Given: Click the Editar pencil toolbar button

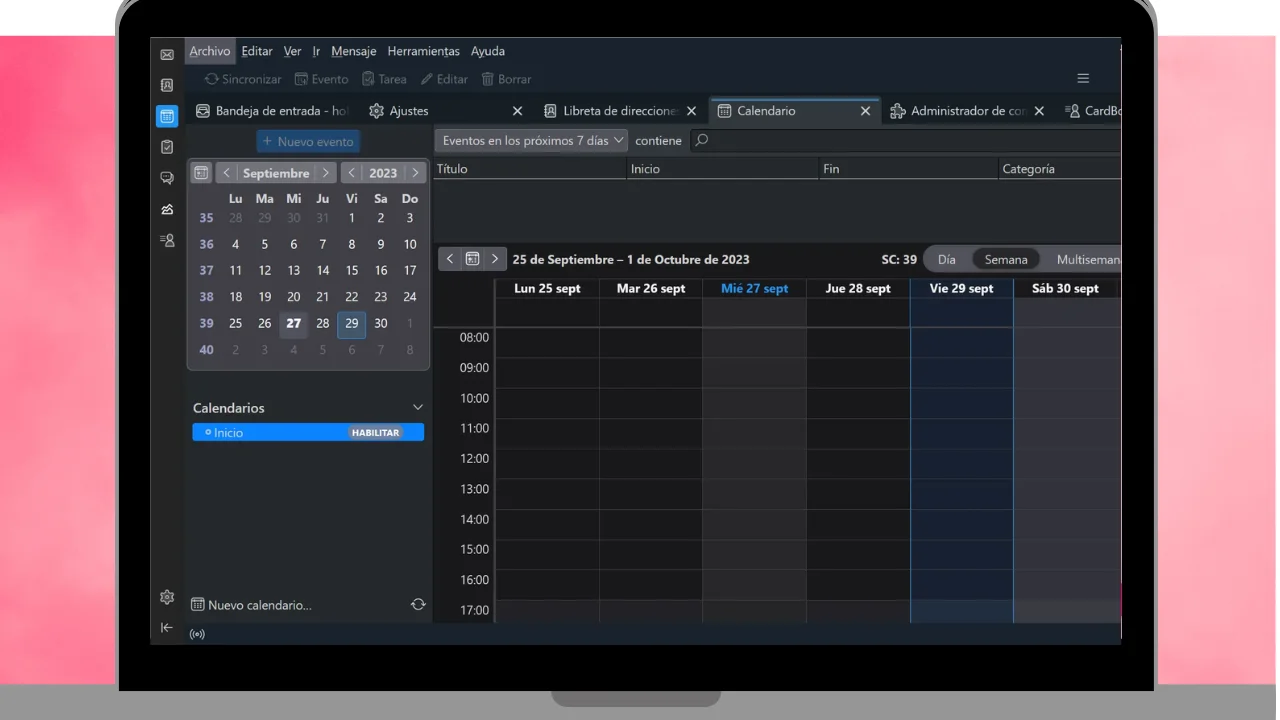Looking at the screenshot, I should tap(444, 79).
